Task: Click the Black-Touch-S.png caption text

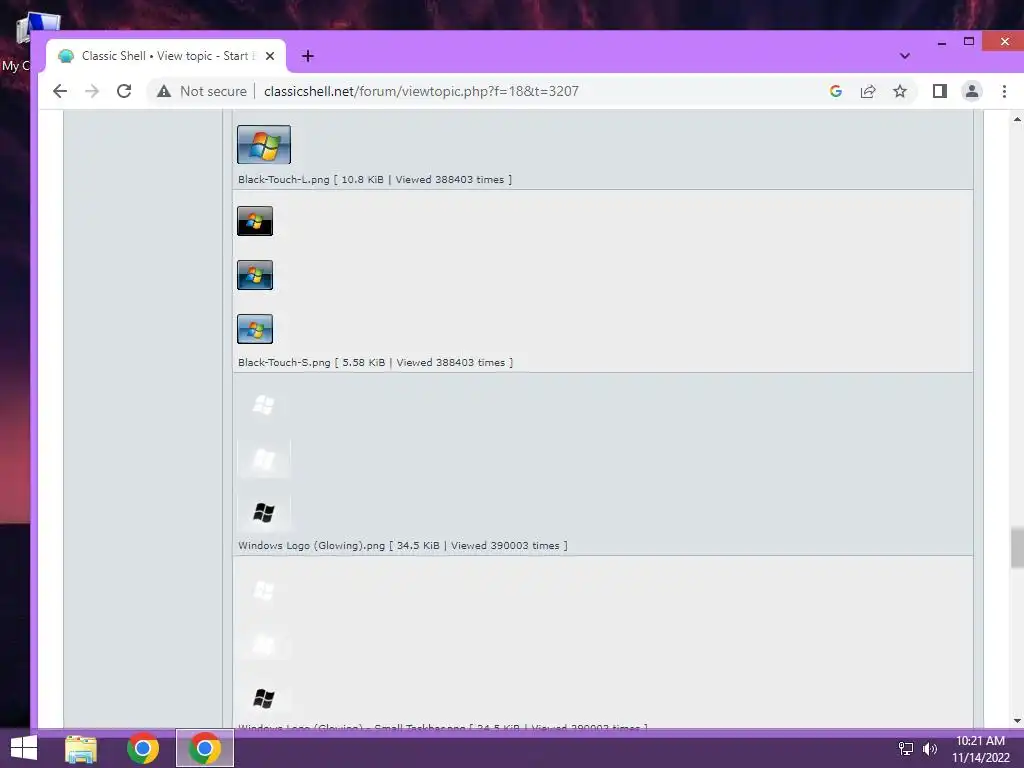Action: point(376,362)
